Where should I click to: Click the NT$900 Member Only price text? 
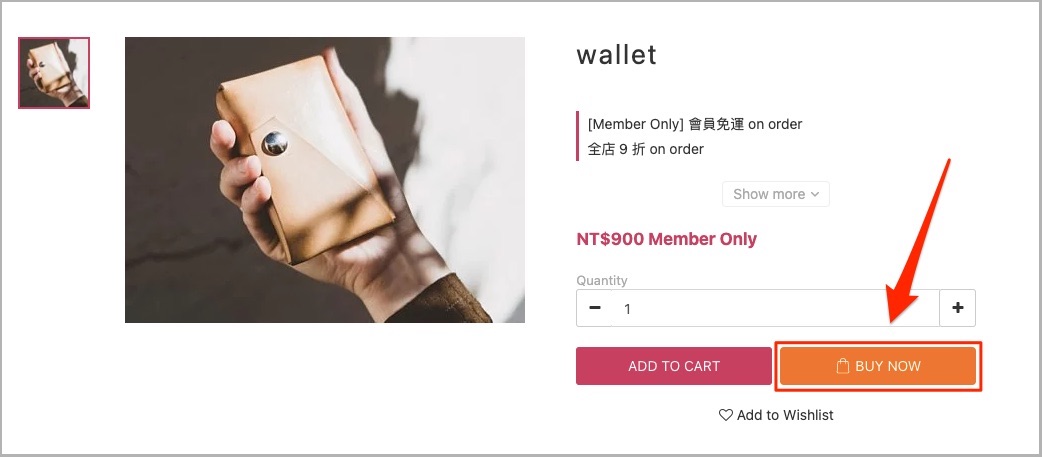[x=667, y=239]
